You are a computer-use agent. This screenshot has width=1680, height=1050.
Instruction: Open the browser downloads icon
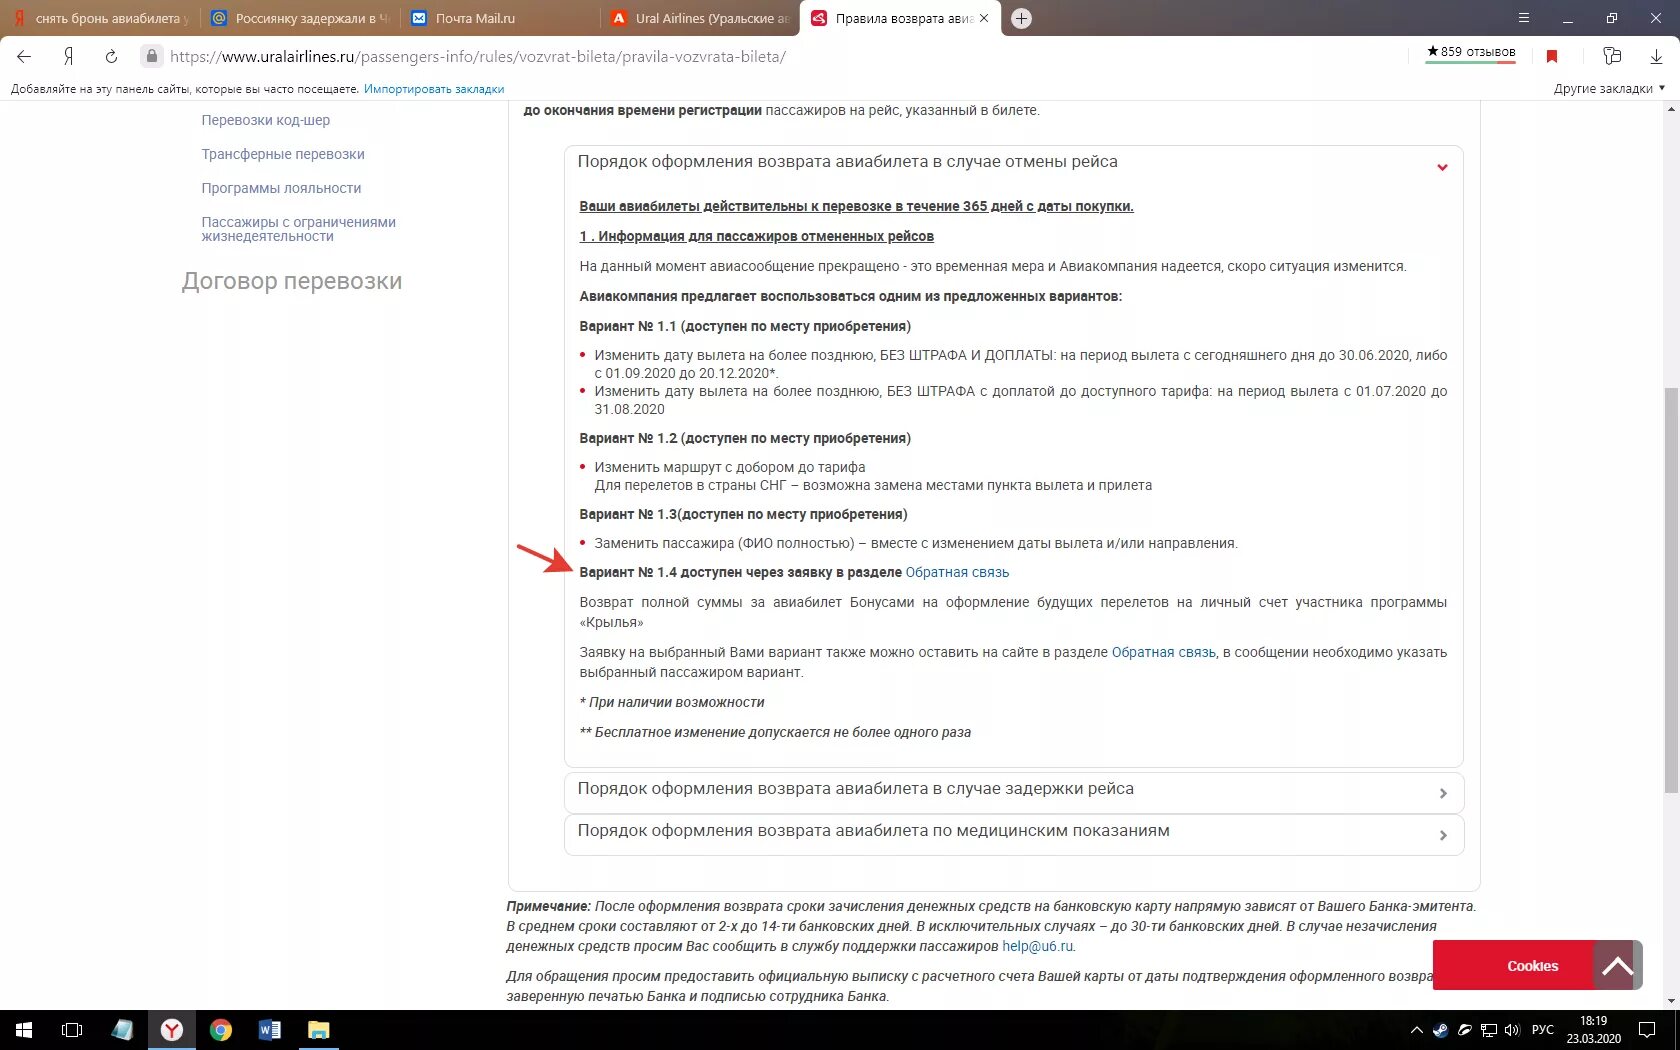pos(1656,56)
